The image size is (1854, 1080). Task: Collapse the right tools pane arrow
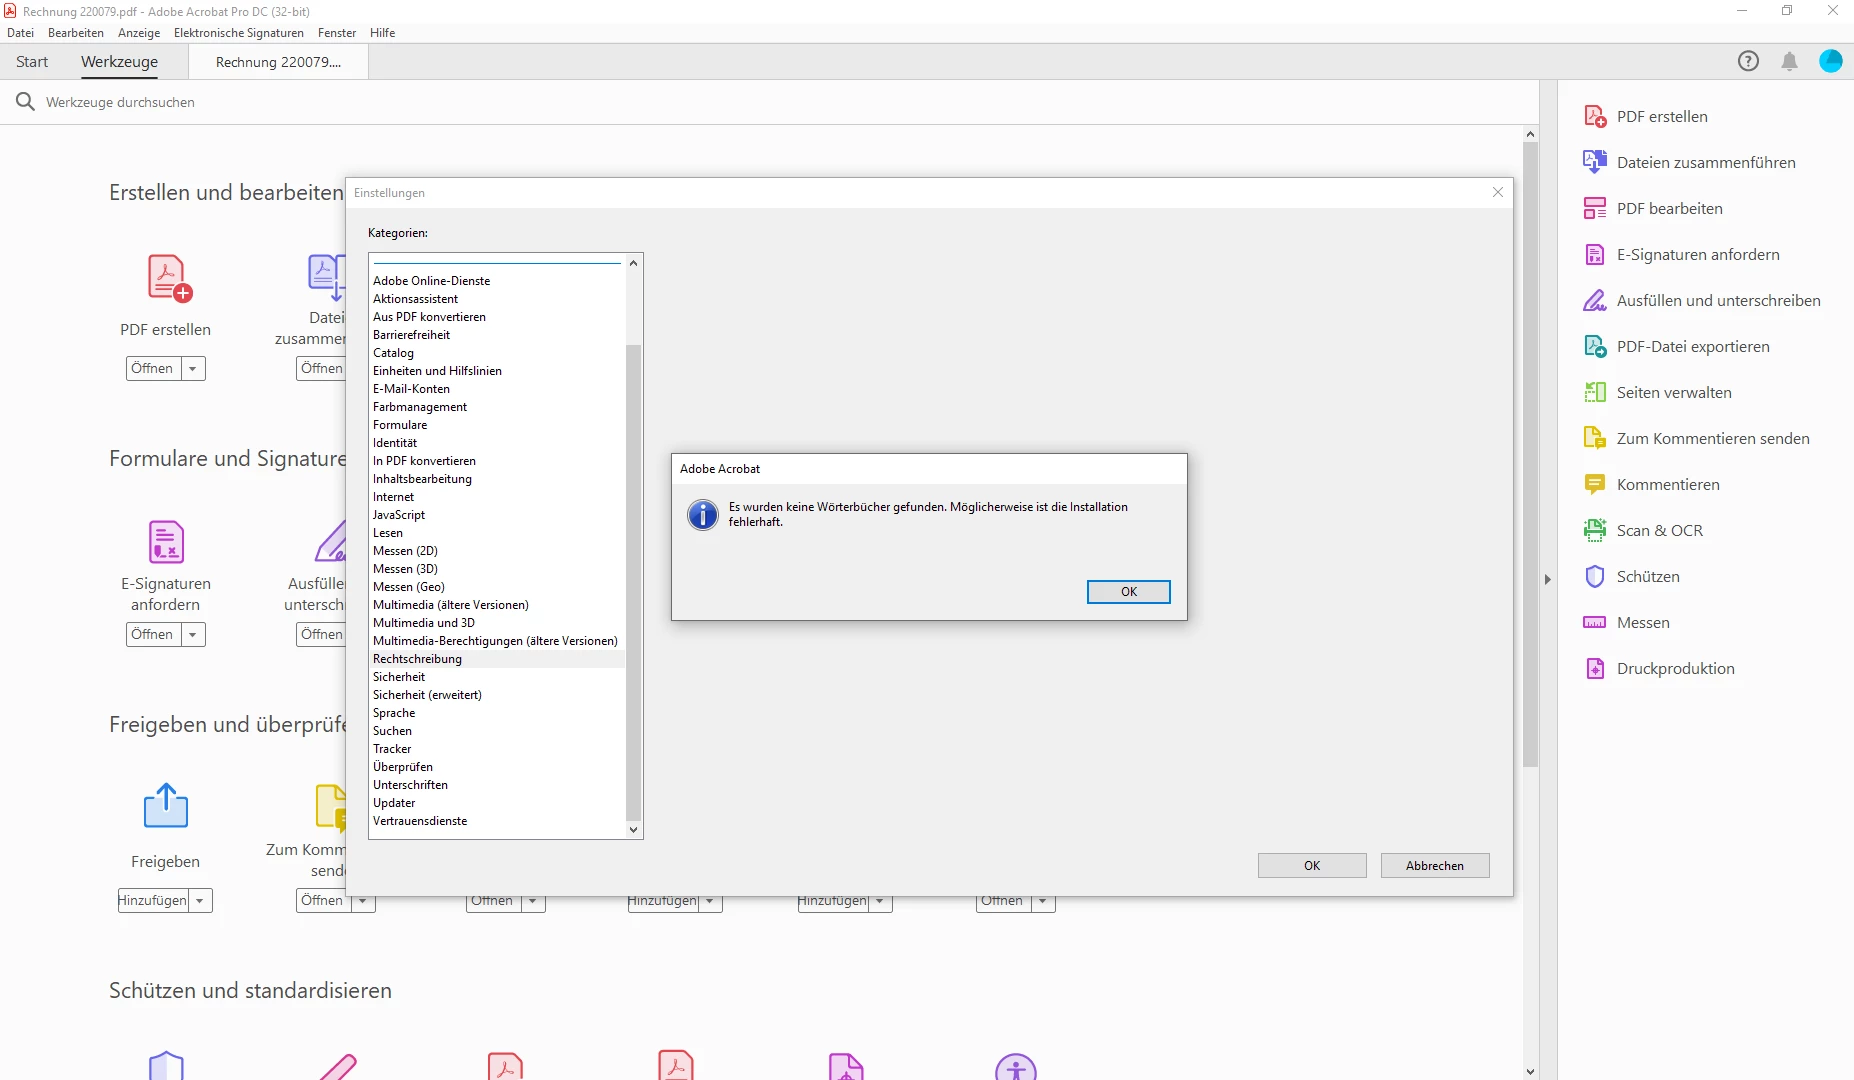point(1548,579)
